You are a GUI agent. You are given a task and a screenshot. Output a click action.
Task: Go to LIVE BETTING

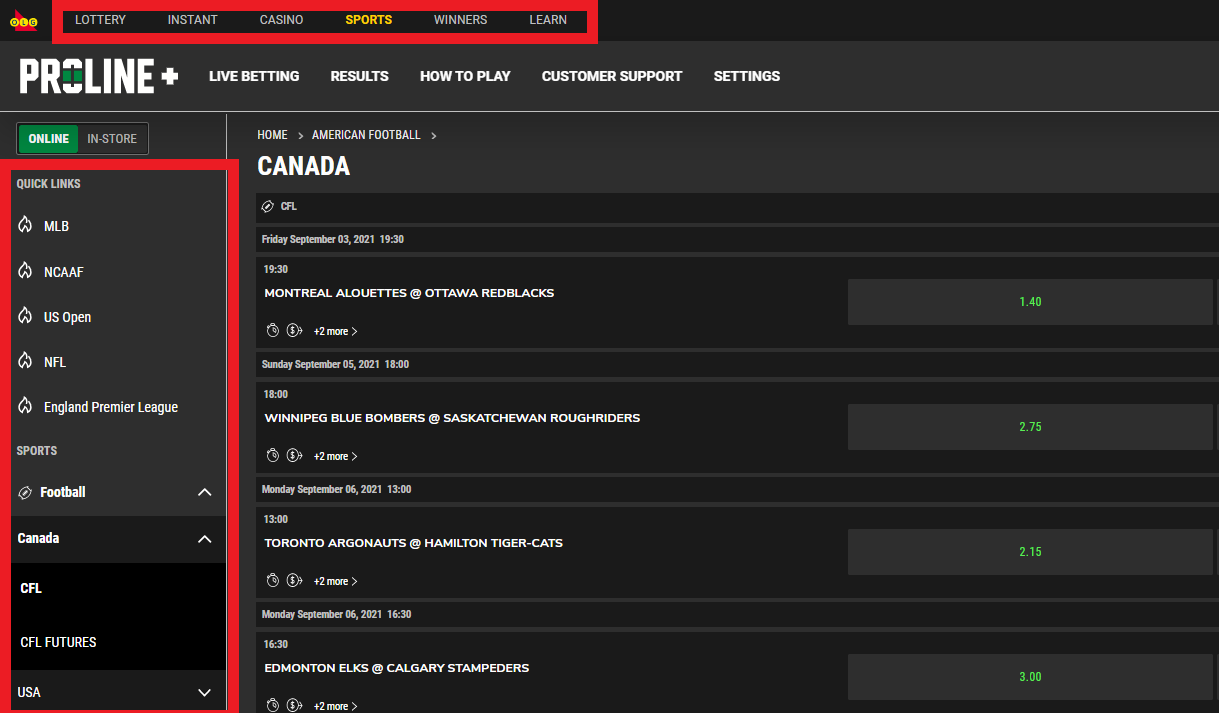click(x=254, y=76)
